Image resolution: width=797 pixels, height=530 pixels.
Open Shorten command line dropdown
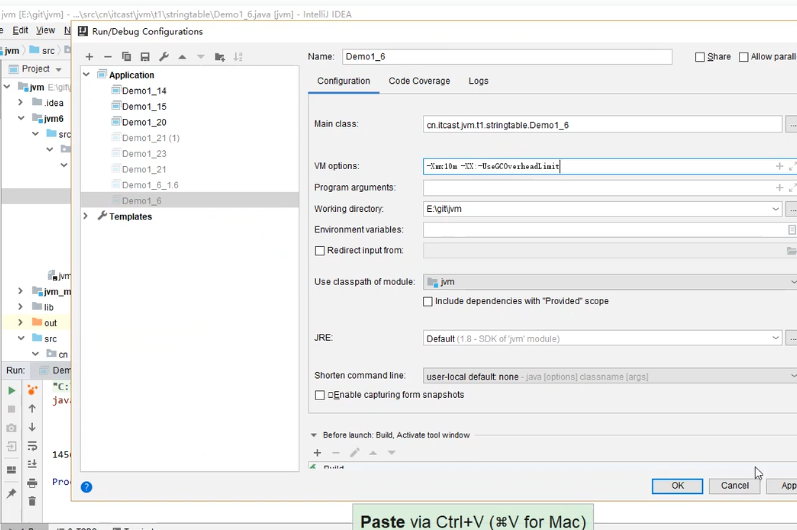793,376
